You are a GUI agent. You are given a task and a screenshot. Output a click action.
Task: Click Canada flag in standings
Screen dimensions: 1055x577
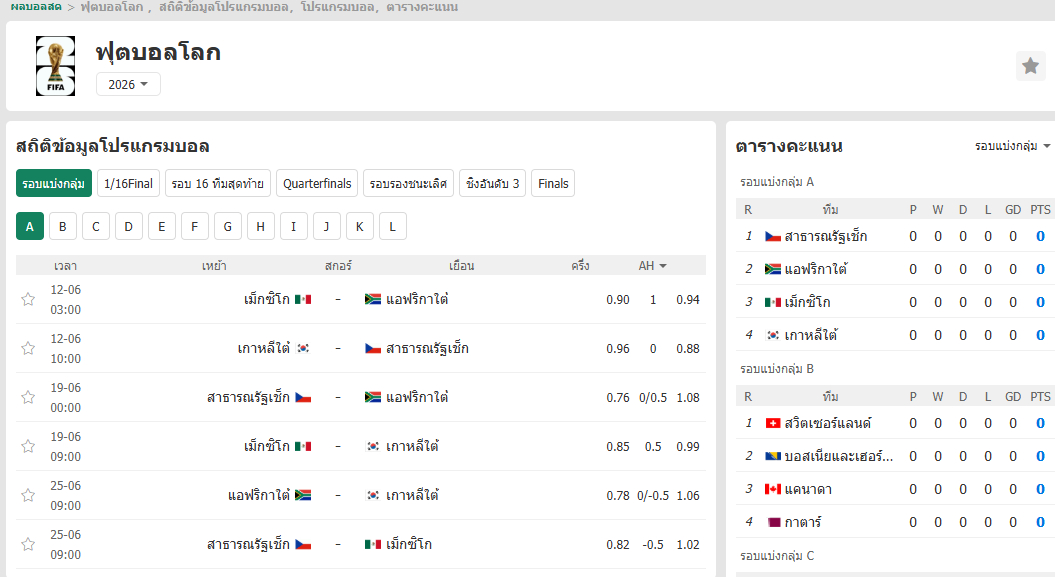[772, 489]
